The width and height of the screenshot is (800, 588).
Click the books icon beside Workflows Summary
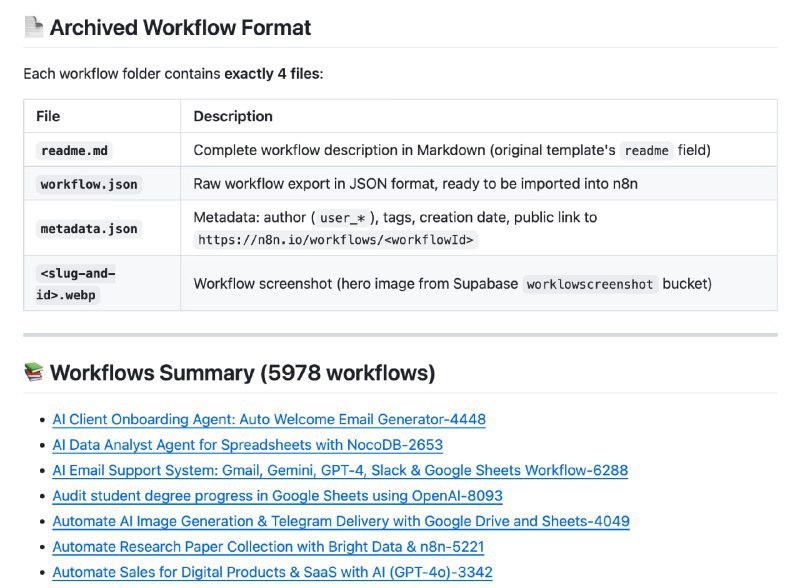[34, 372]
